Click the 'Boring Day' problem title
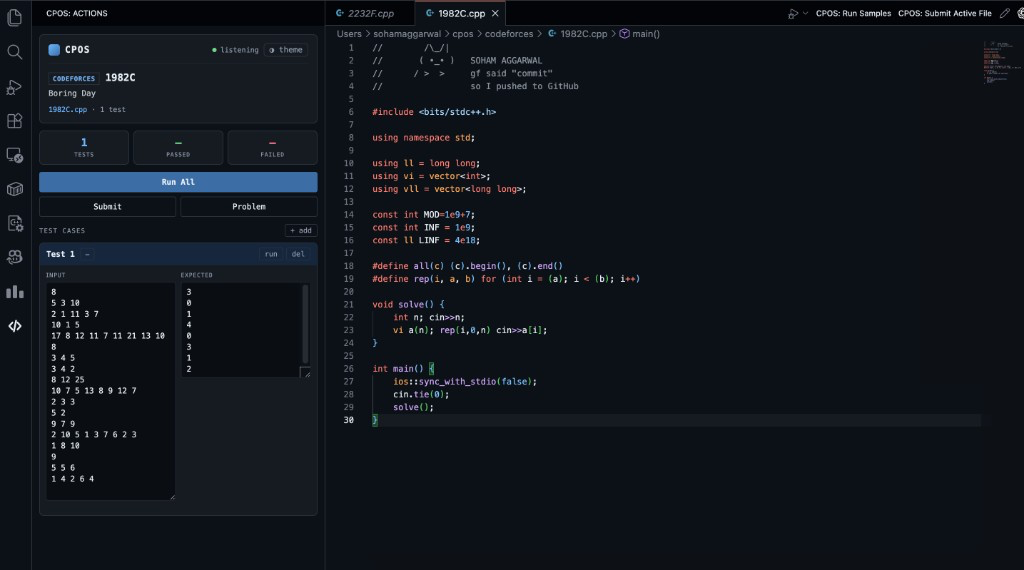Screen dimensions: 1024x570 tap(72, 93)
